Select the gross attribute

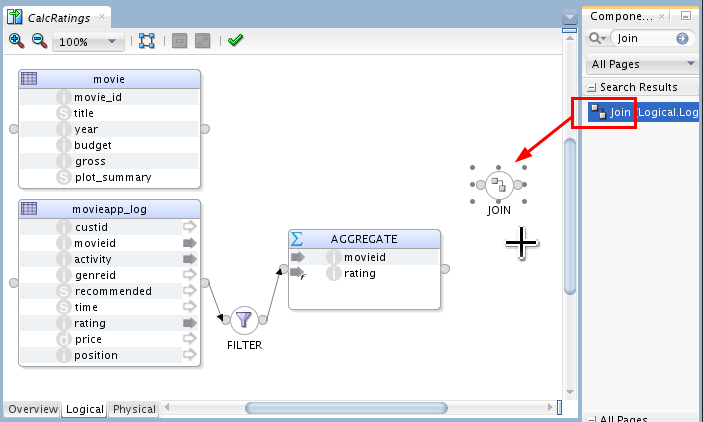(109, 161)
